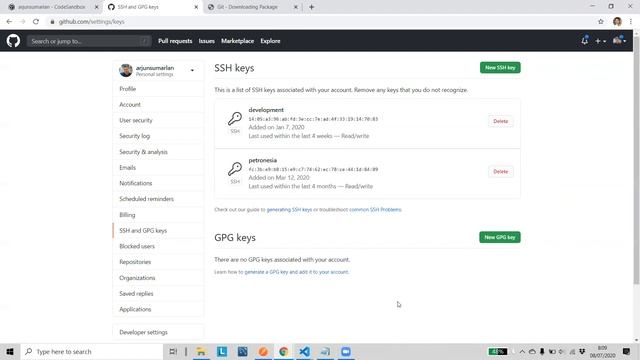
Task: Open Zoom from taskbar
Action: [x=346, y=351]
